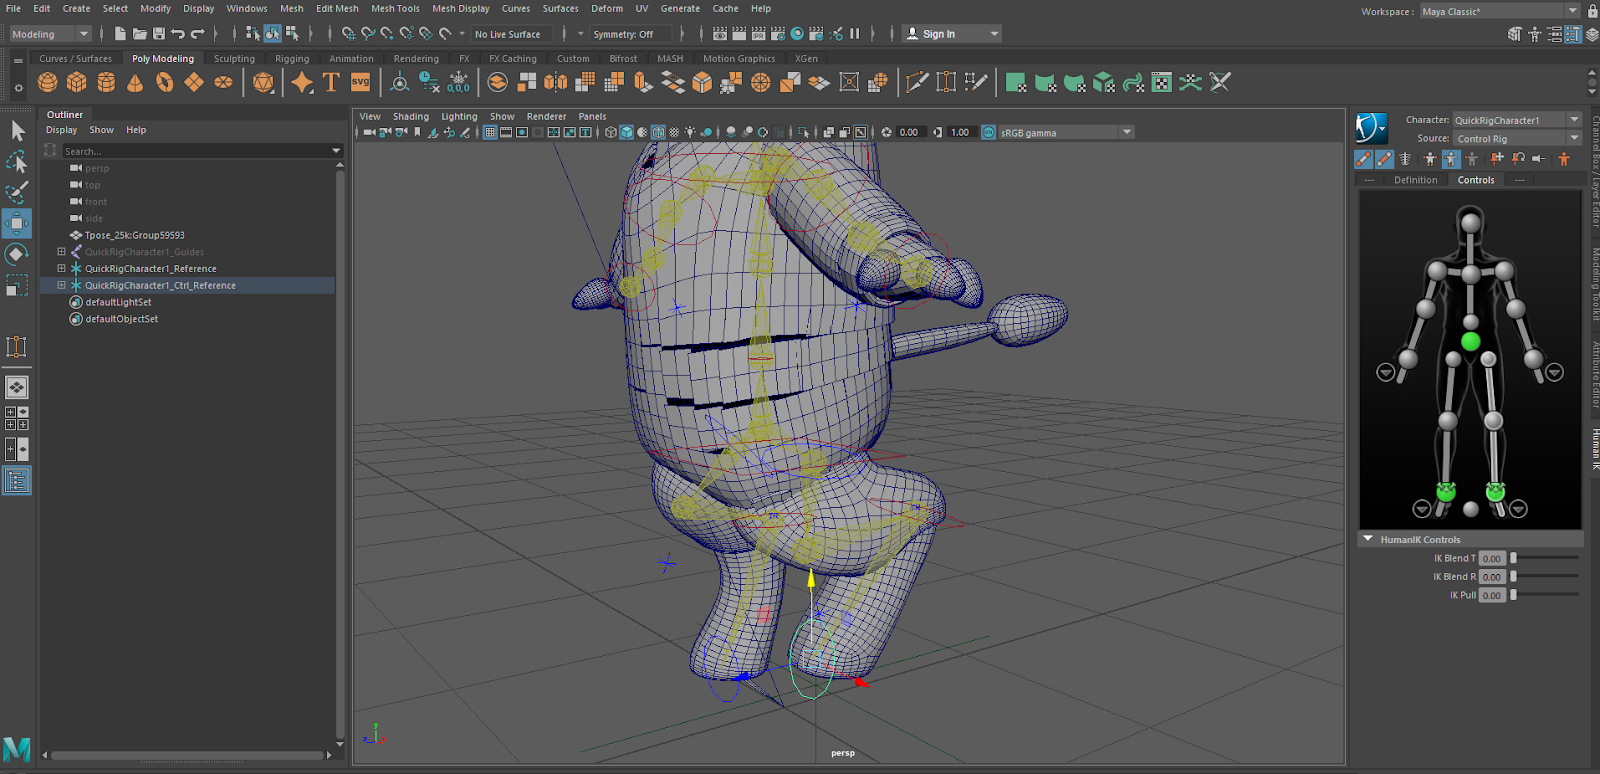
Task: Toggle the viewport grid display icon
Action: pyautogui.click(x=490, y=132)
